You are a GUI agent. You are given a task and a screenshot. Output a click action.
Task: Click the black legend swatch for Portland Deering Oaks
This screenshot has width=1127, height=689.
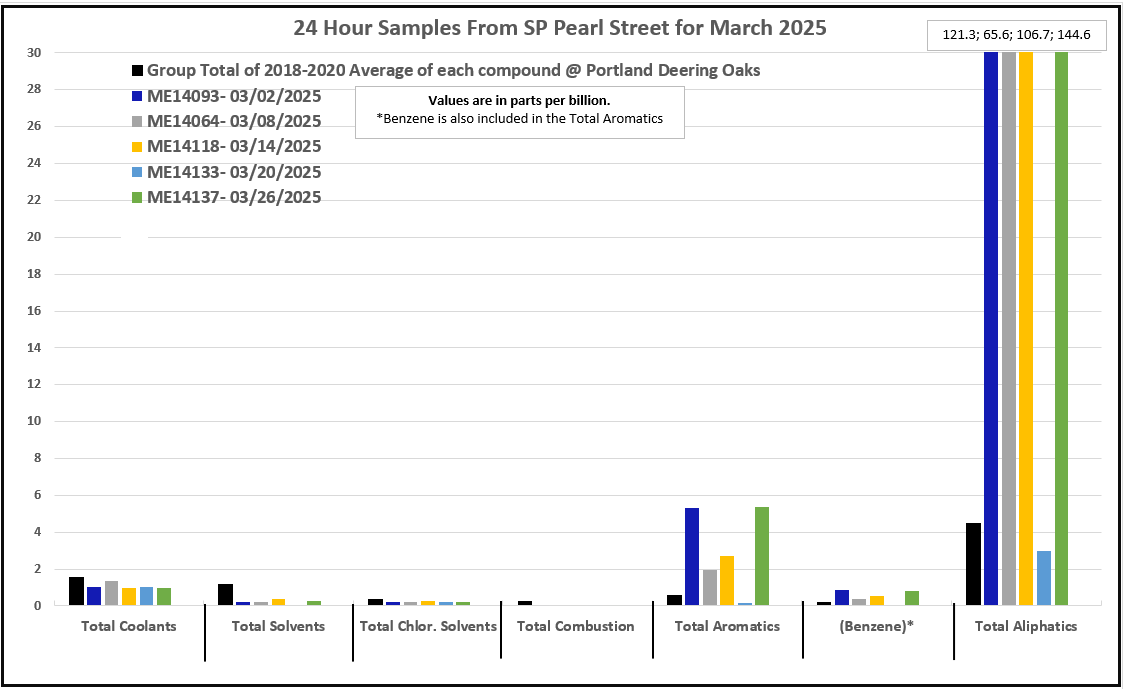point(138,71)
